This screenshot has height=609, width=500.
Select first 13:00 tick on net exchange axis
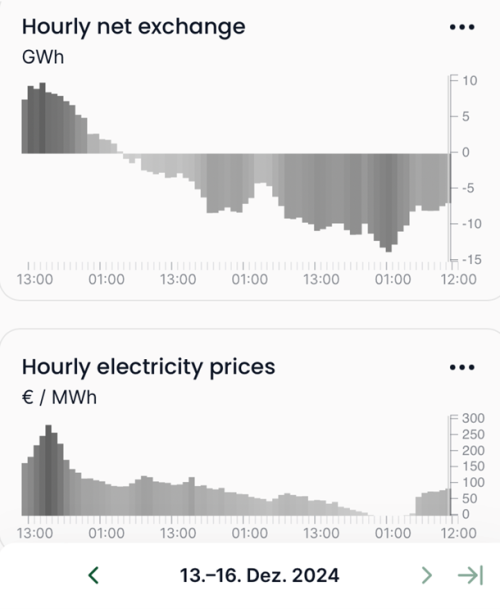tap(35, 279)
